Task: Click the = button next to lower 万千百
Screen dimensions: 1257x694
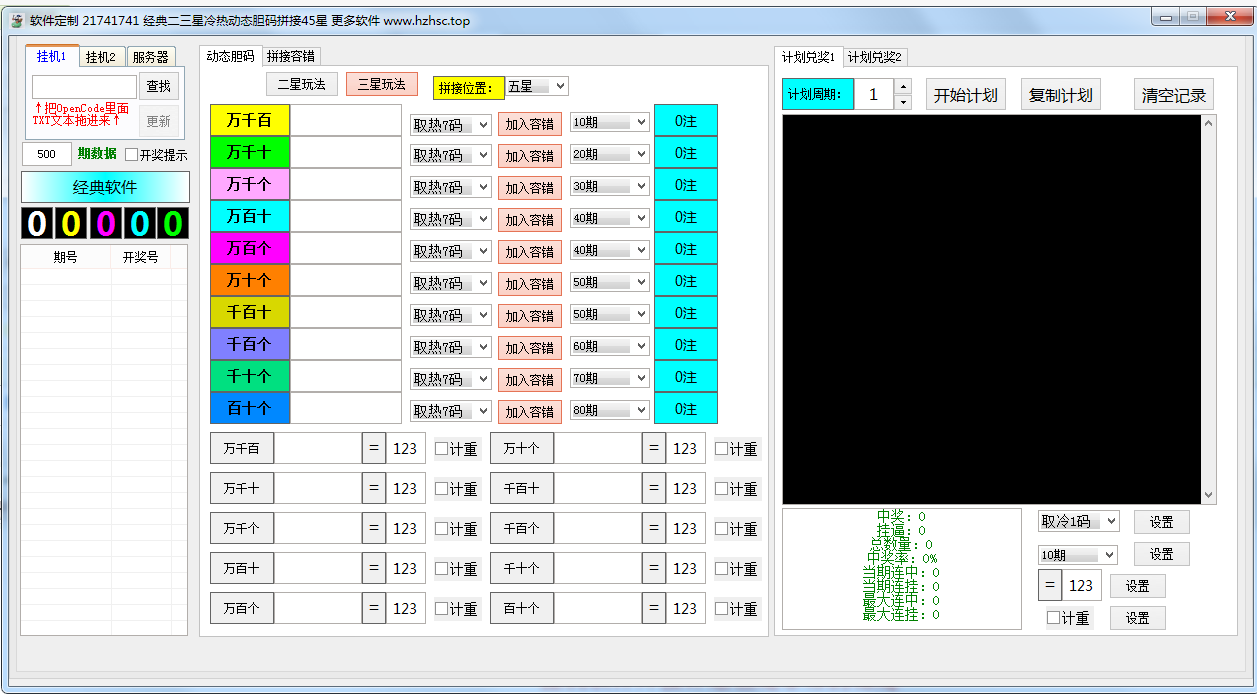Action: (x=374, y=448)
